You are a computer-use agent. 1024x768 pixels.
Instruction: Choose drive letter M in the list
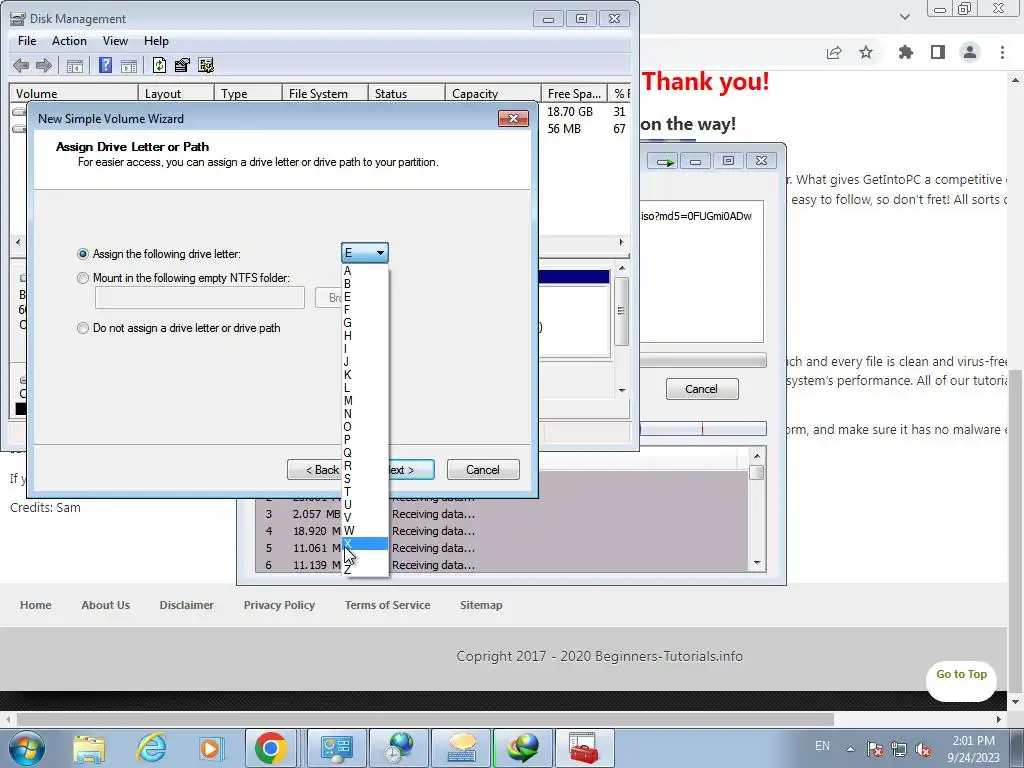365,400
